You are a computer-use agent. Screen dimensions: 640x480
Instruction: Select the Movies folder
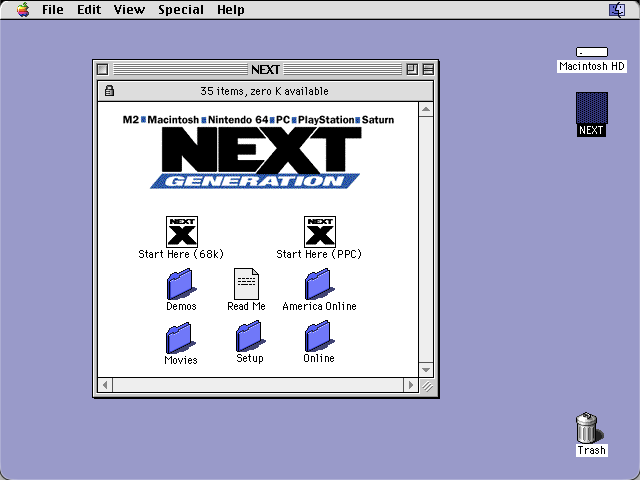click(180, 338)
